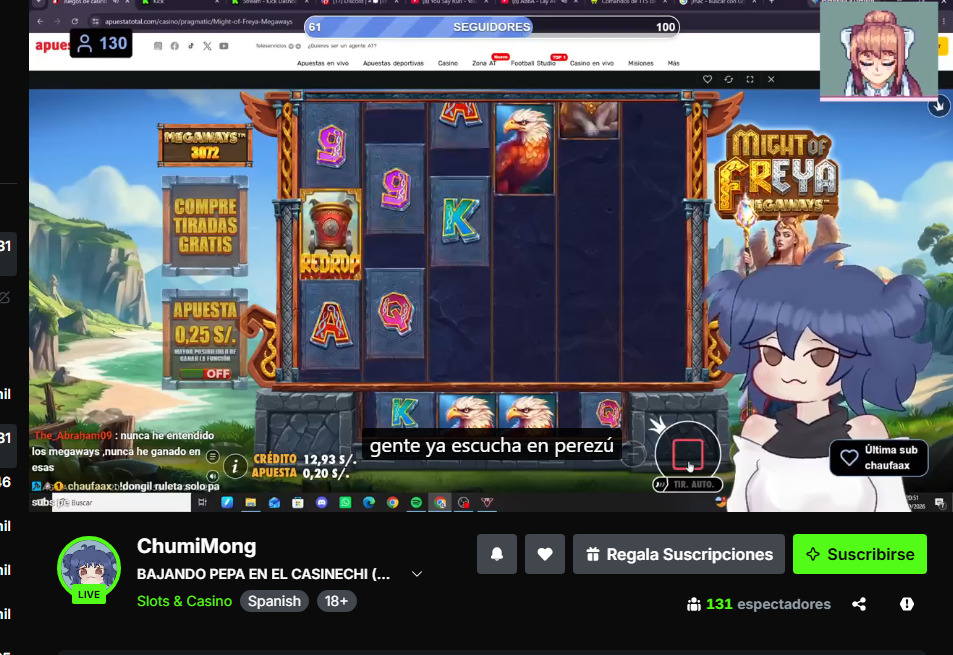Open the Football Studio menu item
This screenshot has height=655, width=953.
[533, 63]
